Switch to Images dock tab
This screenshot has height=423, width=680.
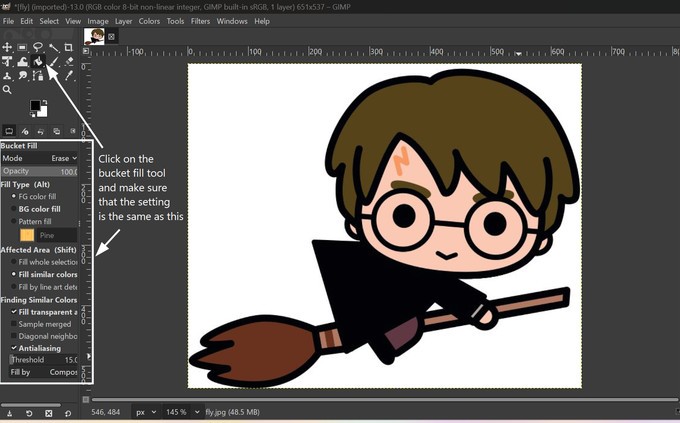pyautogui.click(x=56, y=131)
